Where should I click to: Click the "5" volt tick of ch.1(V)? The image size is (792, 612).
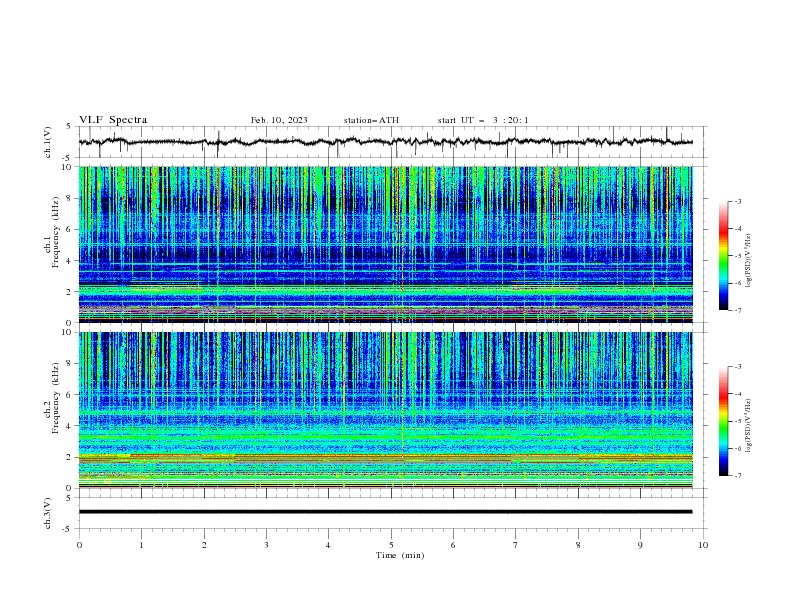69,126
